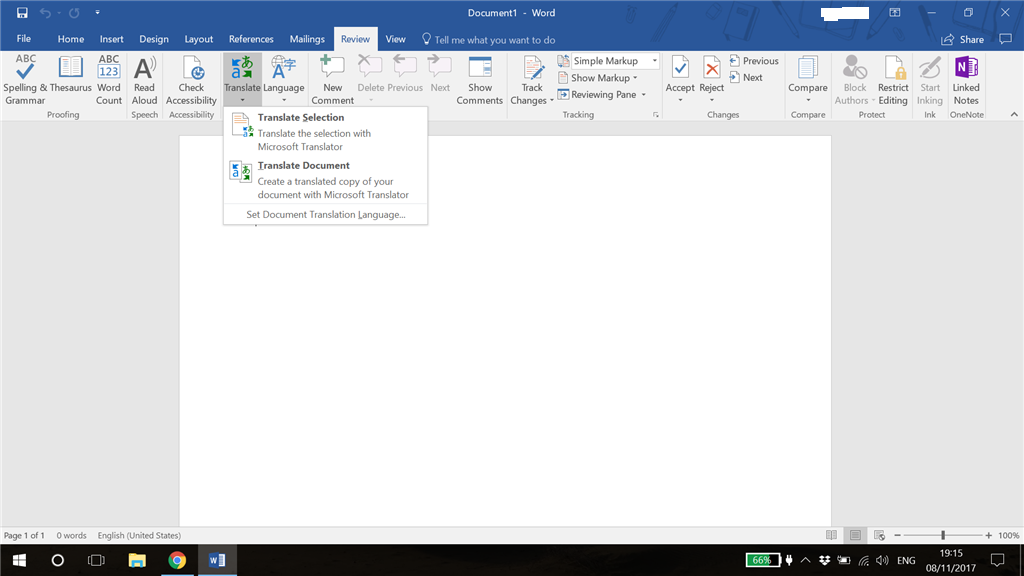Click the Delete comment button
This screenshot has height=576, width=1024.
pos(370,80)
